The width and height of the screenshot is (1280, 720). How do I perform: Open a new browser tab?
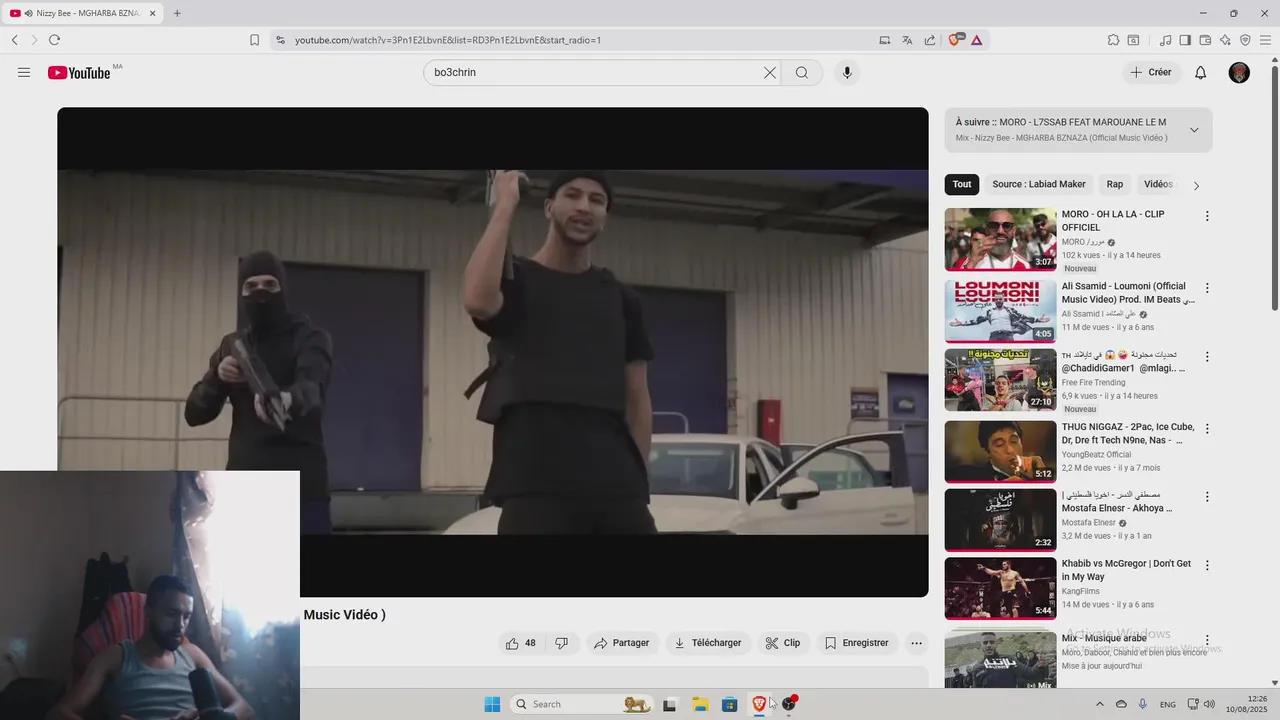(x=177, y=13)
